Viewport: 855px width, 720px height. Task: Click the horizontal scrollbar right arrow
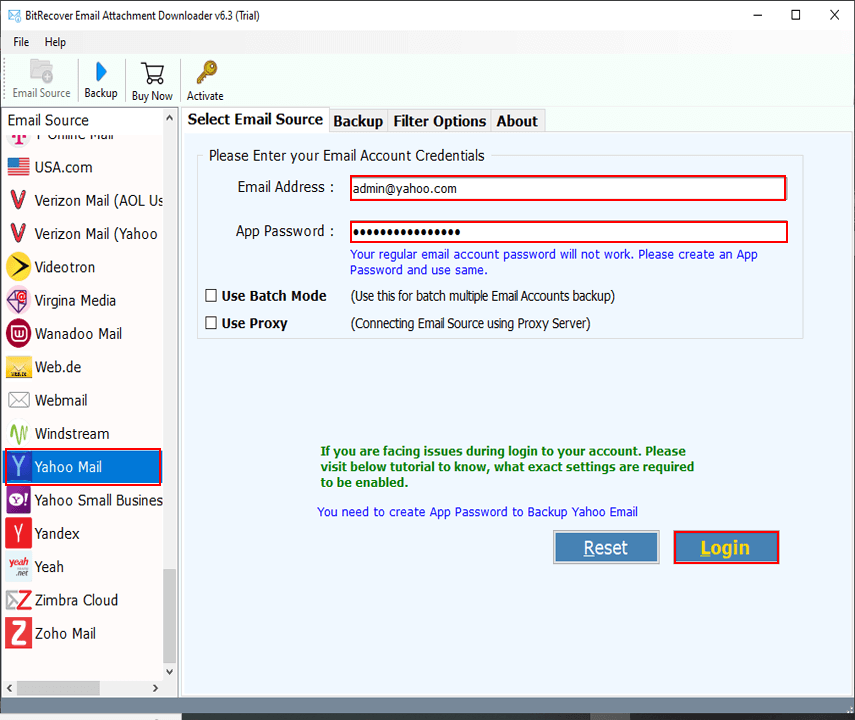(x=153, y=689)
